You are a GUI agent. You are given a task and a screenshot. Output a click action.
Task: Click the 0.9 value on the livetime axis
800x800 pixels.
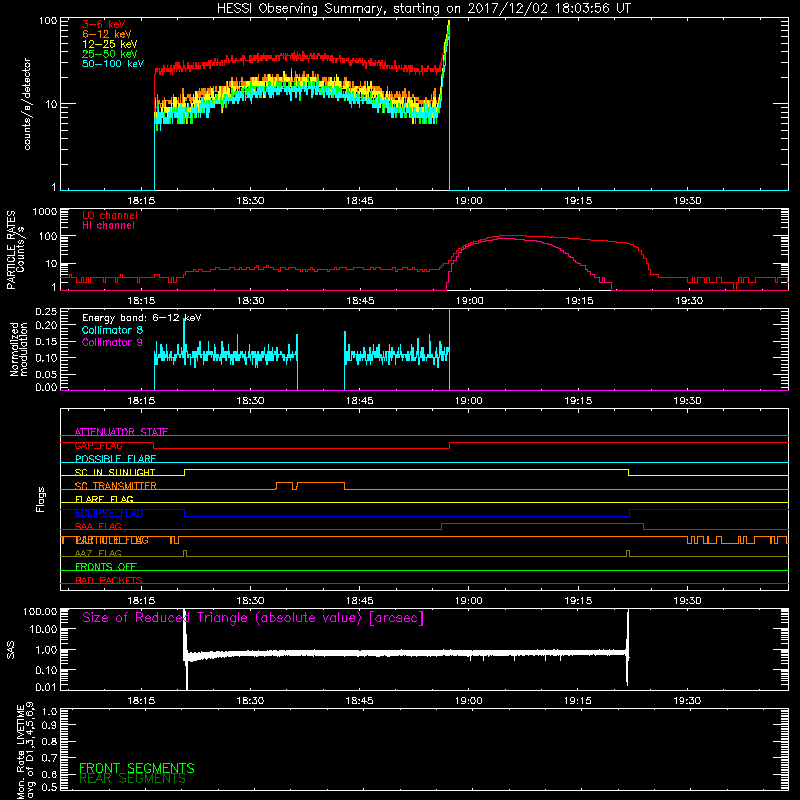point(49,726)
